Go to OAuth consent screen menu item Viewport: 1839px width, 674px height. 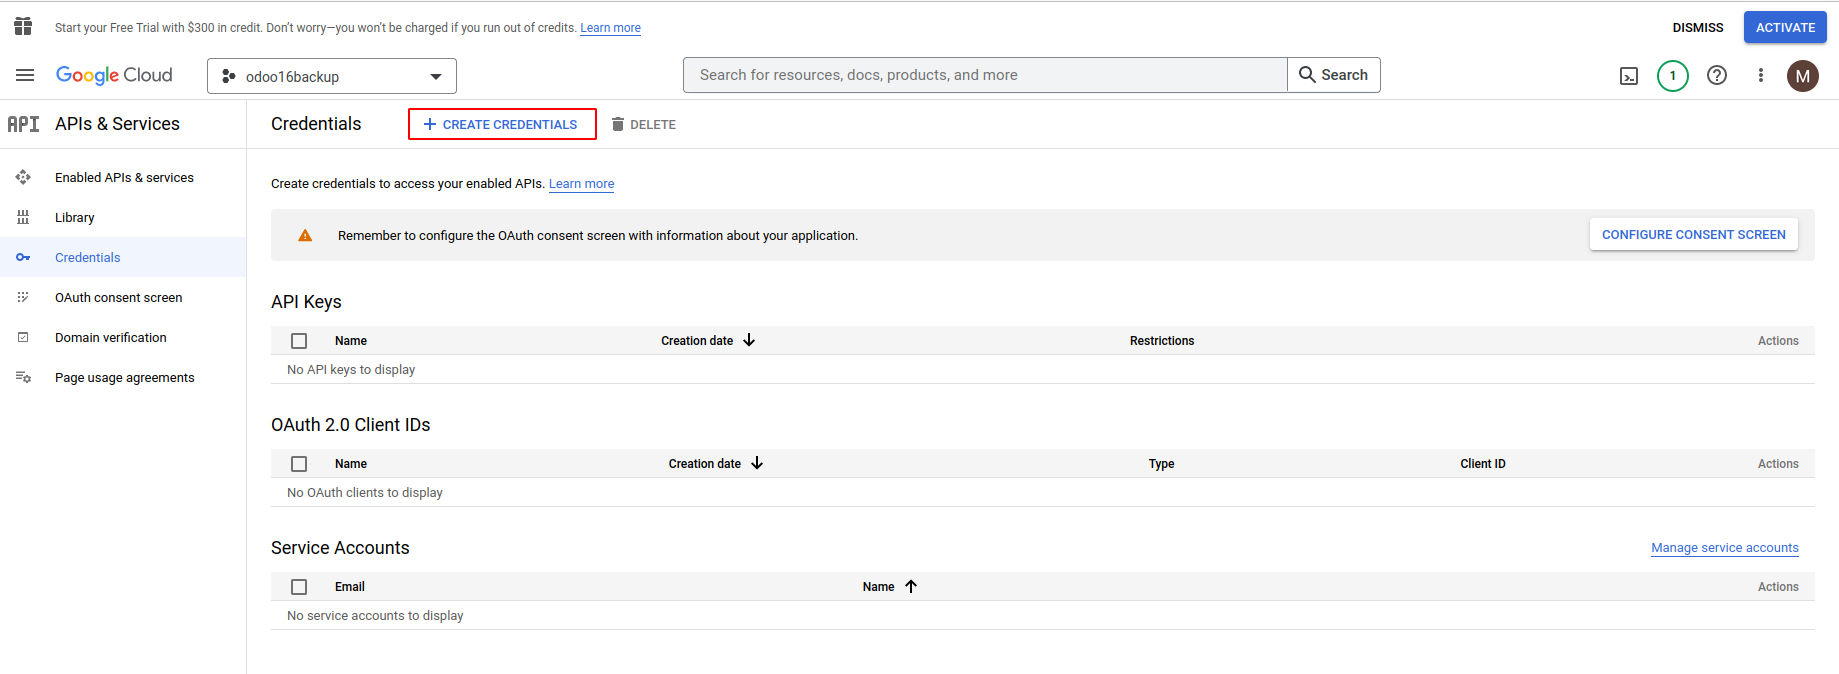click(x=118, y=298)
